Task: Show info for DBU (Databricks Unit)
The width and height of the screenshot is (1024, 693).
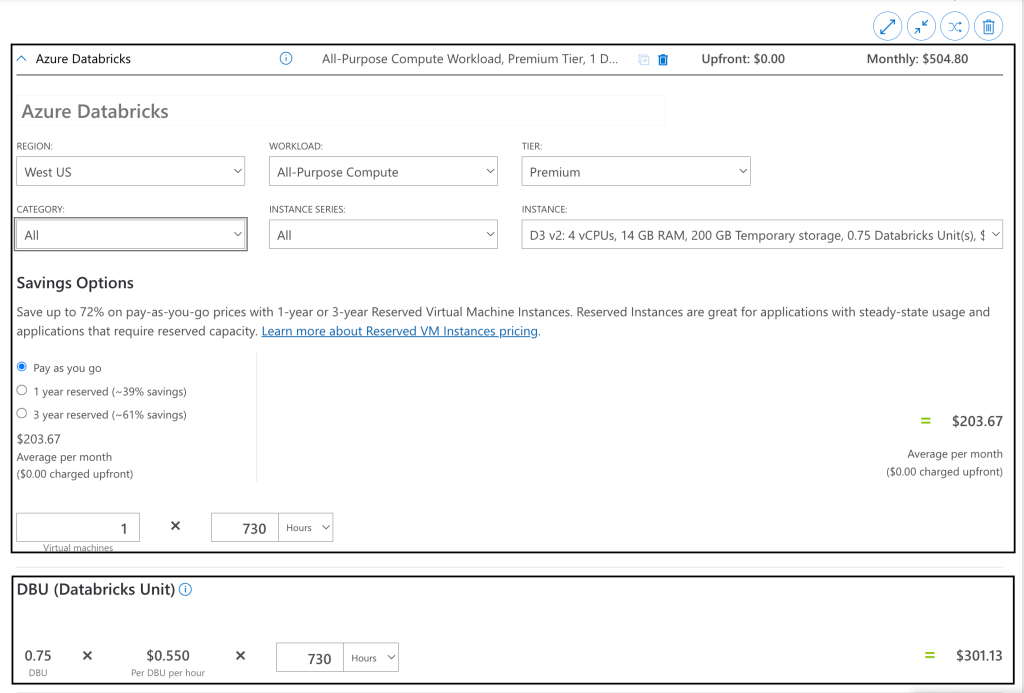Action: [186, 590]
